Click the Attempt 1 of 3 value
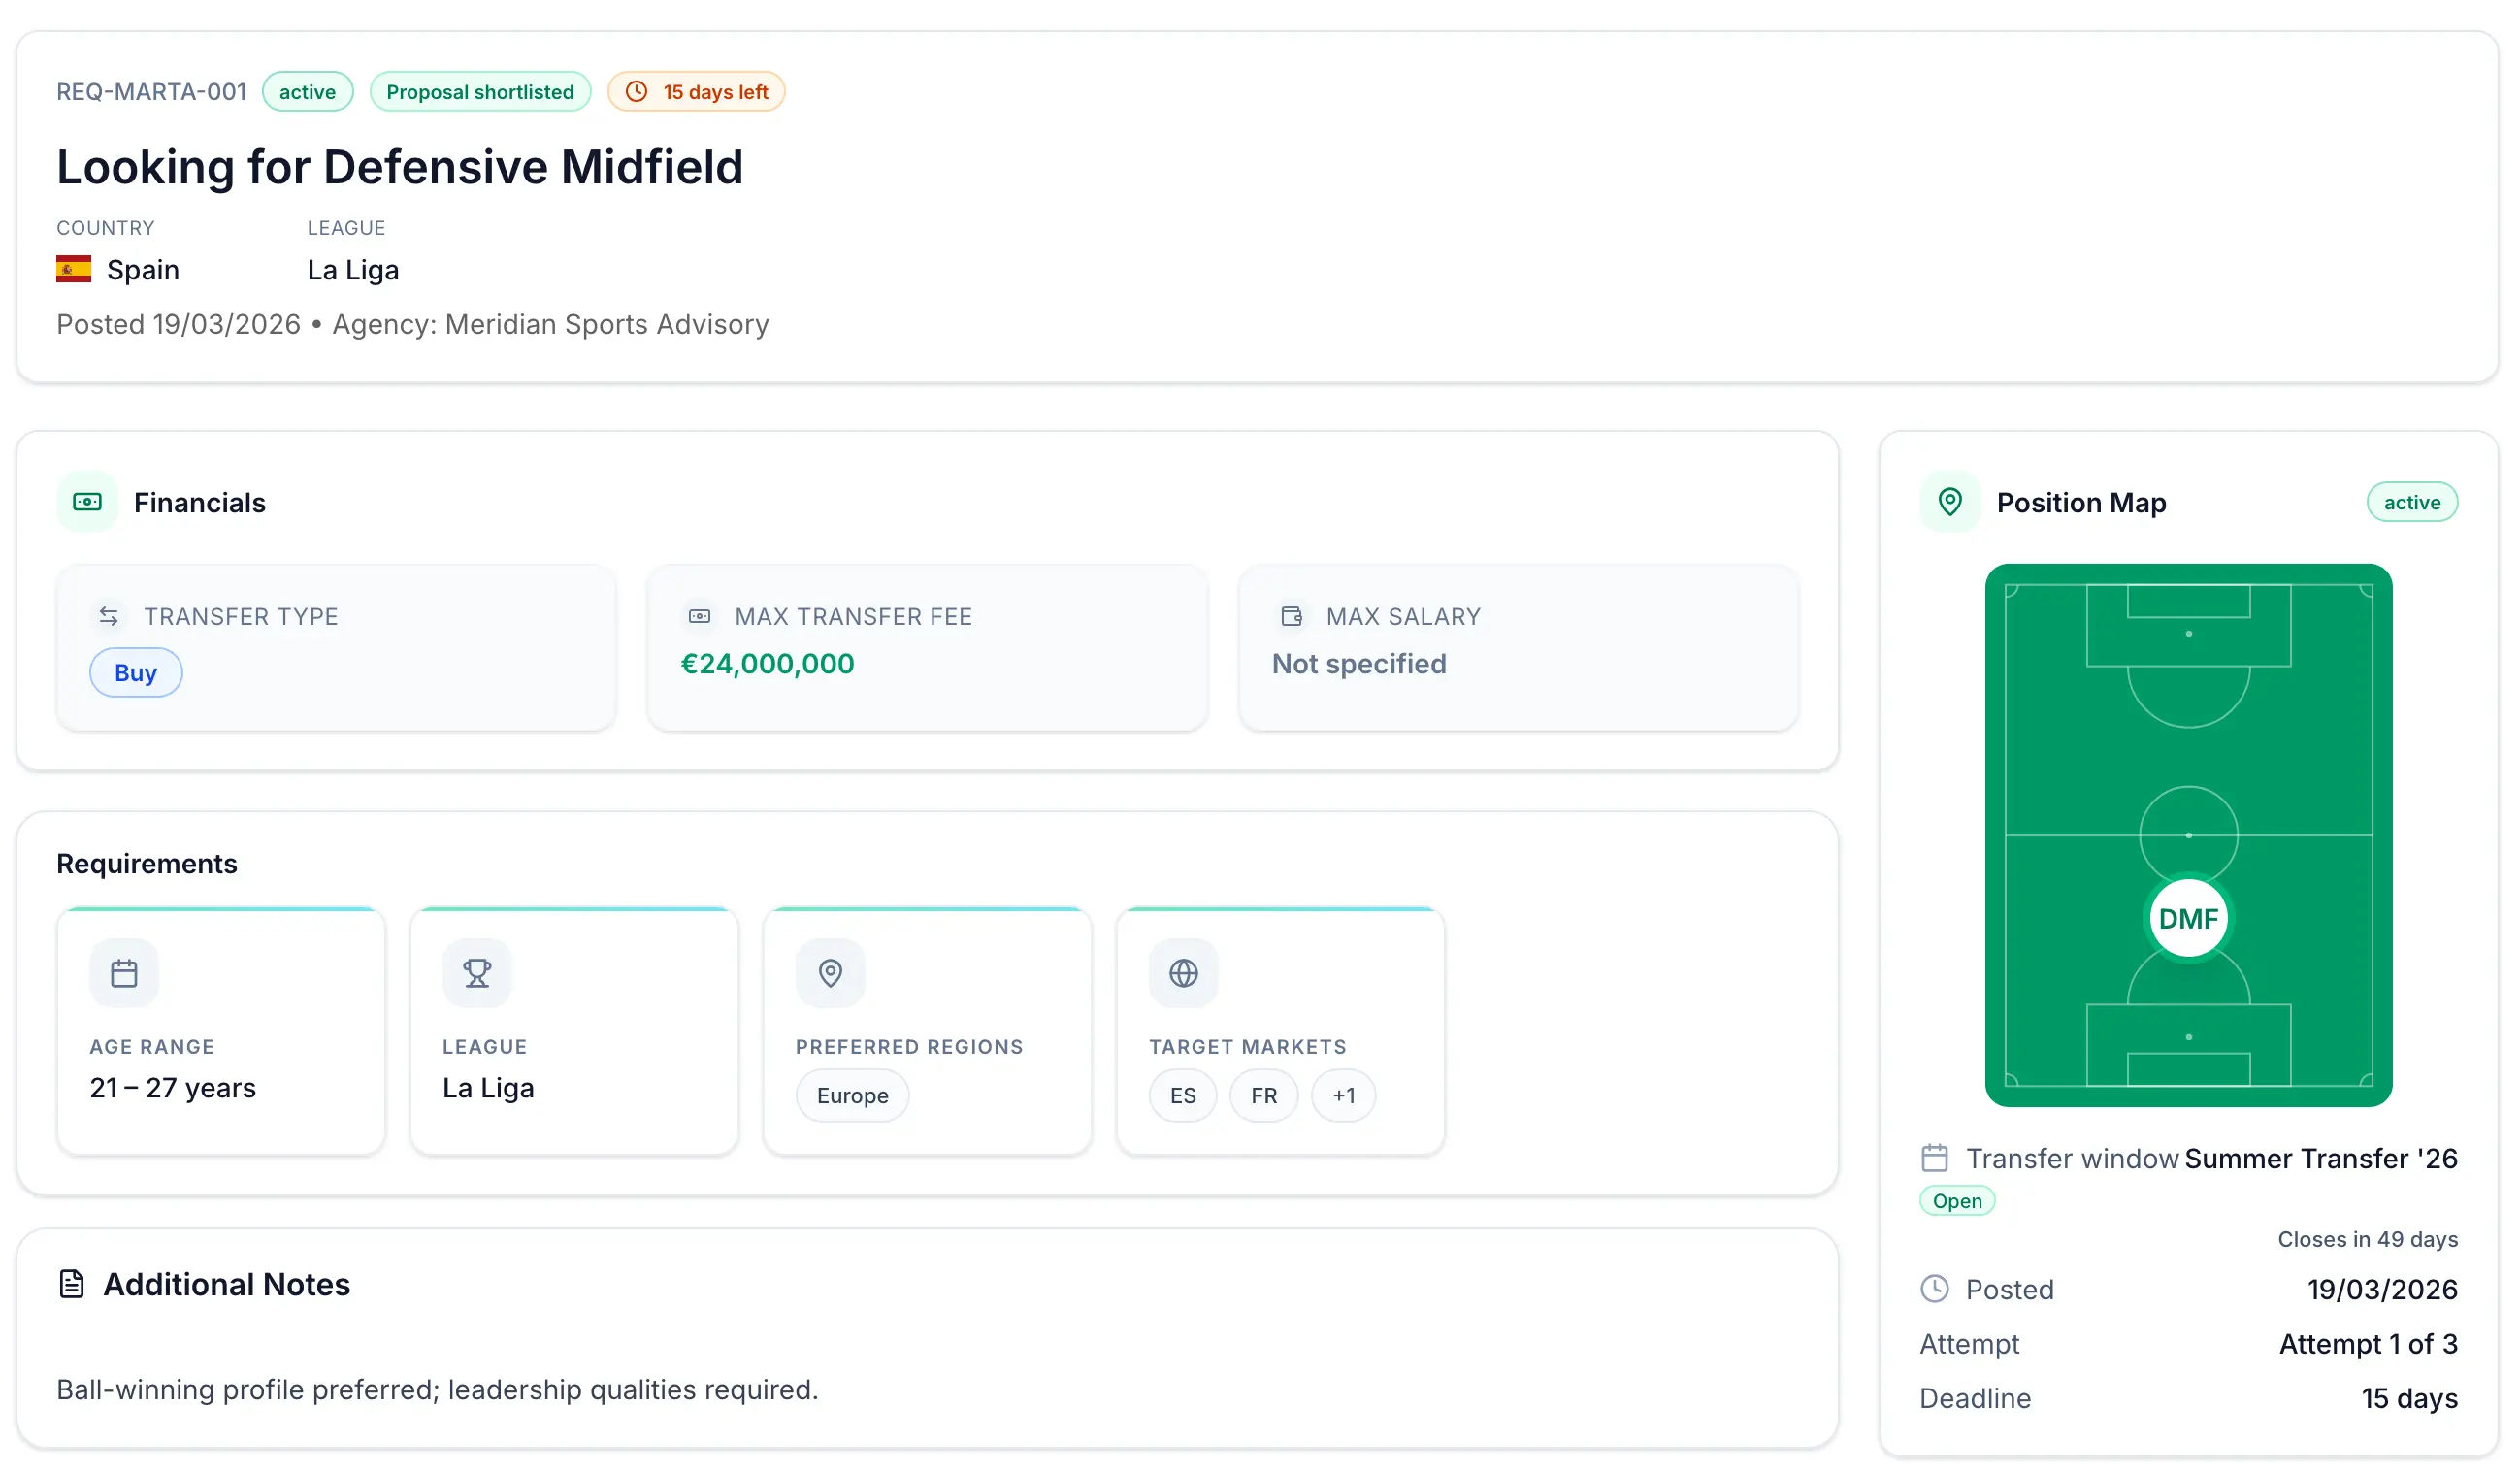 click(2368, 1344)
